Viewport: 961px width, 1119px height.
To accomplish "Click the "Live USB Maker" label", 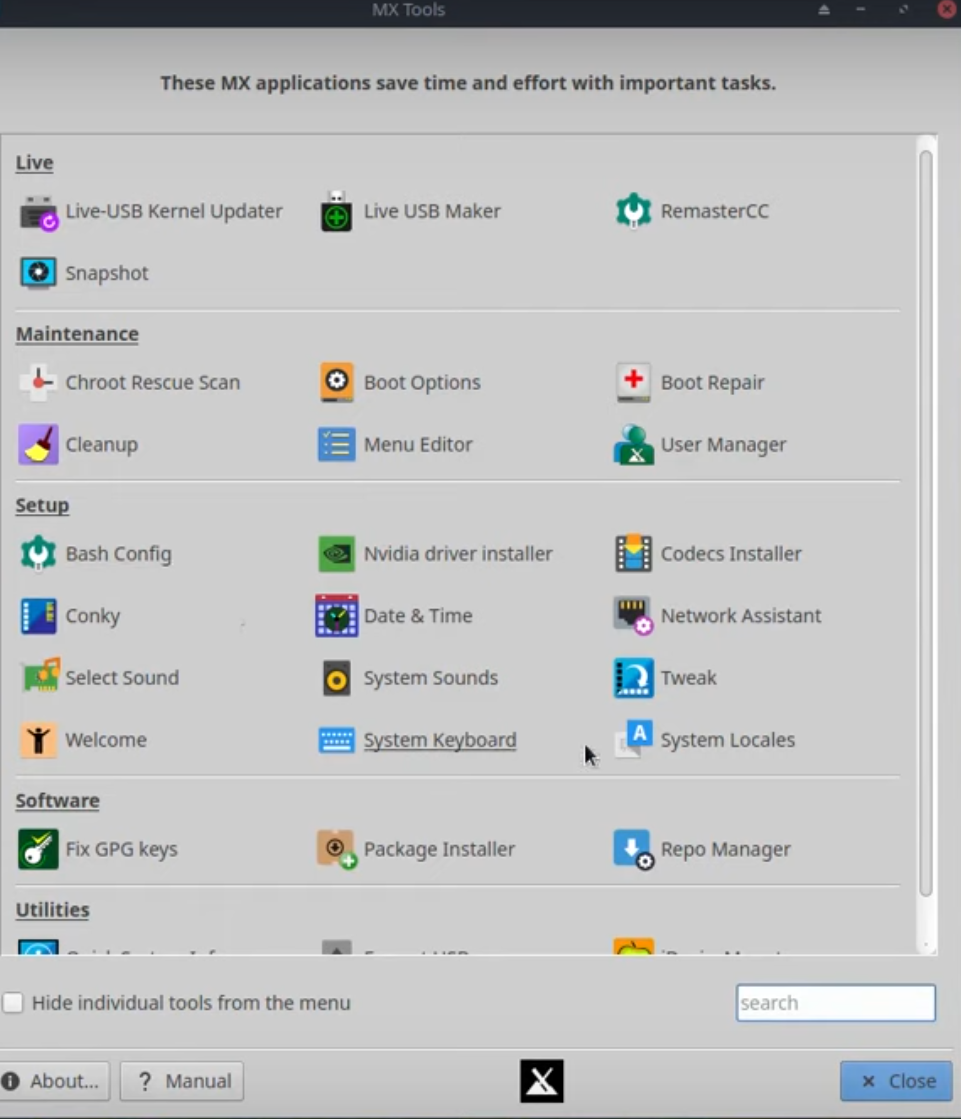I will click(x=432, y=211).
